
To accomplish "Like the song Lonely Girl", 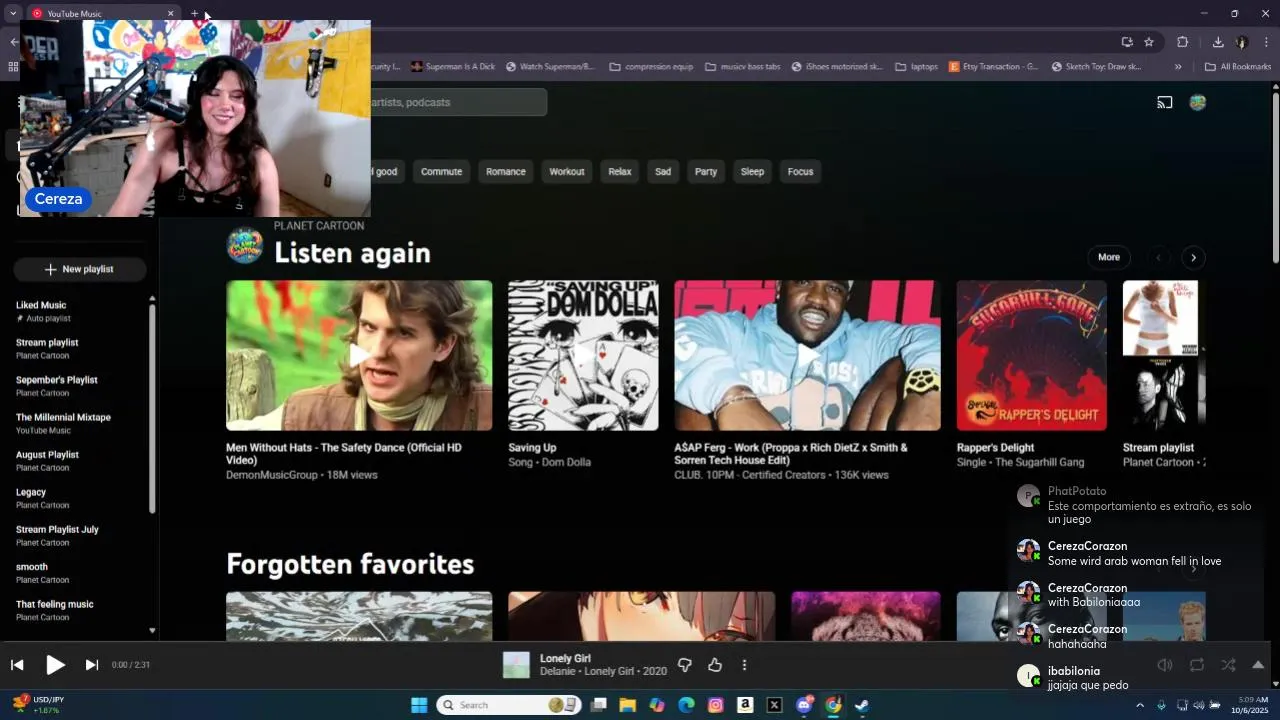I will (x=715, y=665).
